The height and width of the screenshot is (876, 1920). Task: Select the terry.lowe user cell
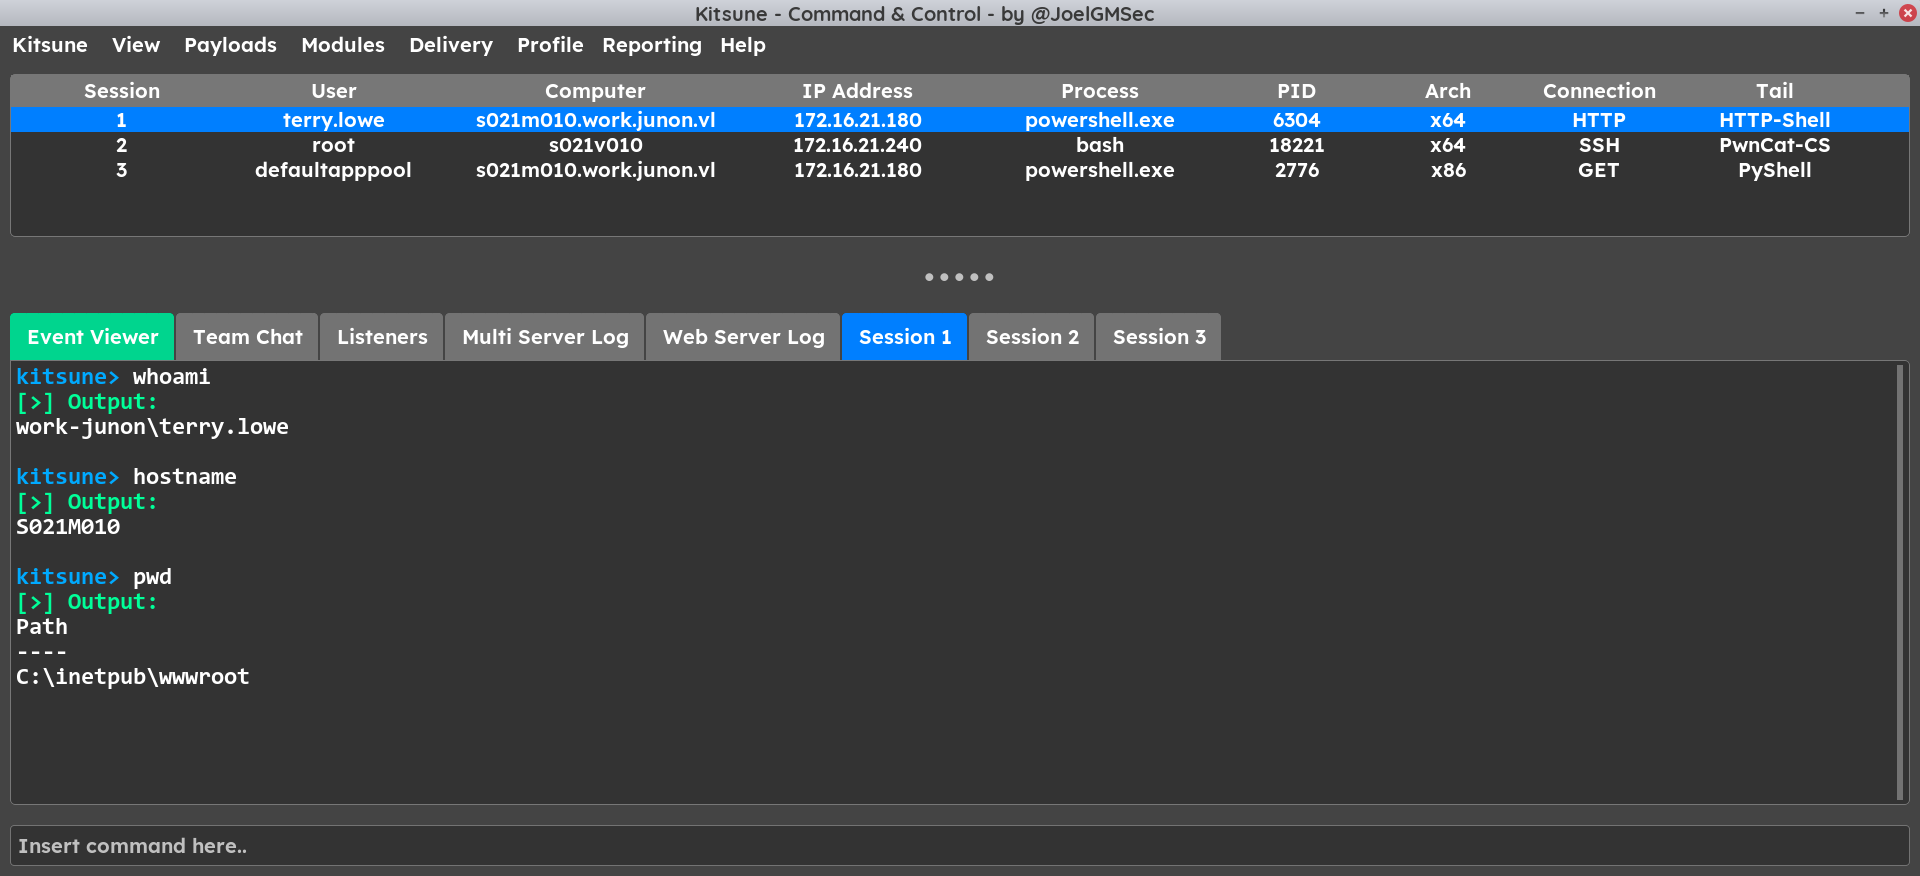[x=333, y=120]
